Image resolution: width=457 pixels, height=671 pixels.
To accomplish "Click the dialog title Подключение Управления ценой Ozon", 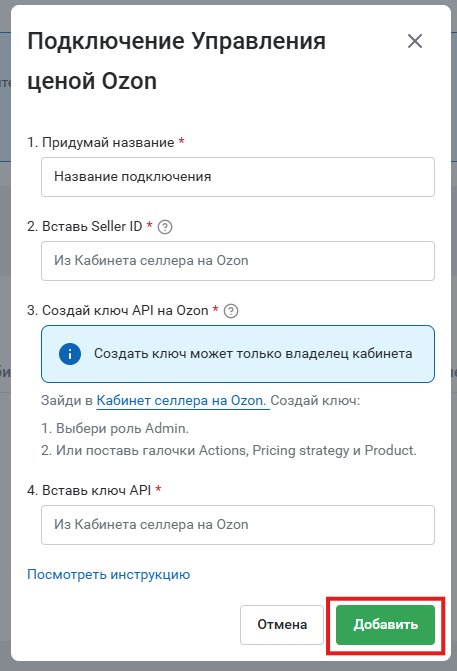I will coord(177,61).
